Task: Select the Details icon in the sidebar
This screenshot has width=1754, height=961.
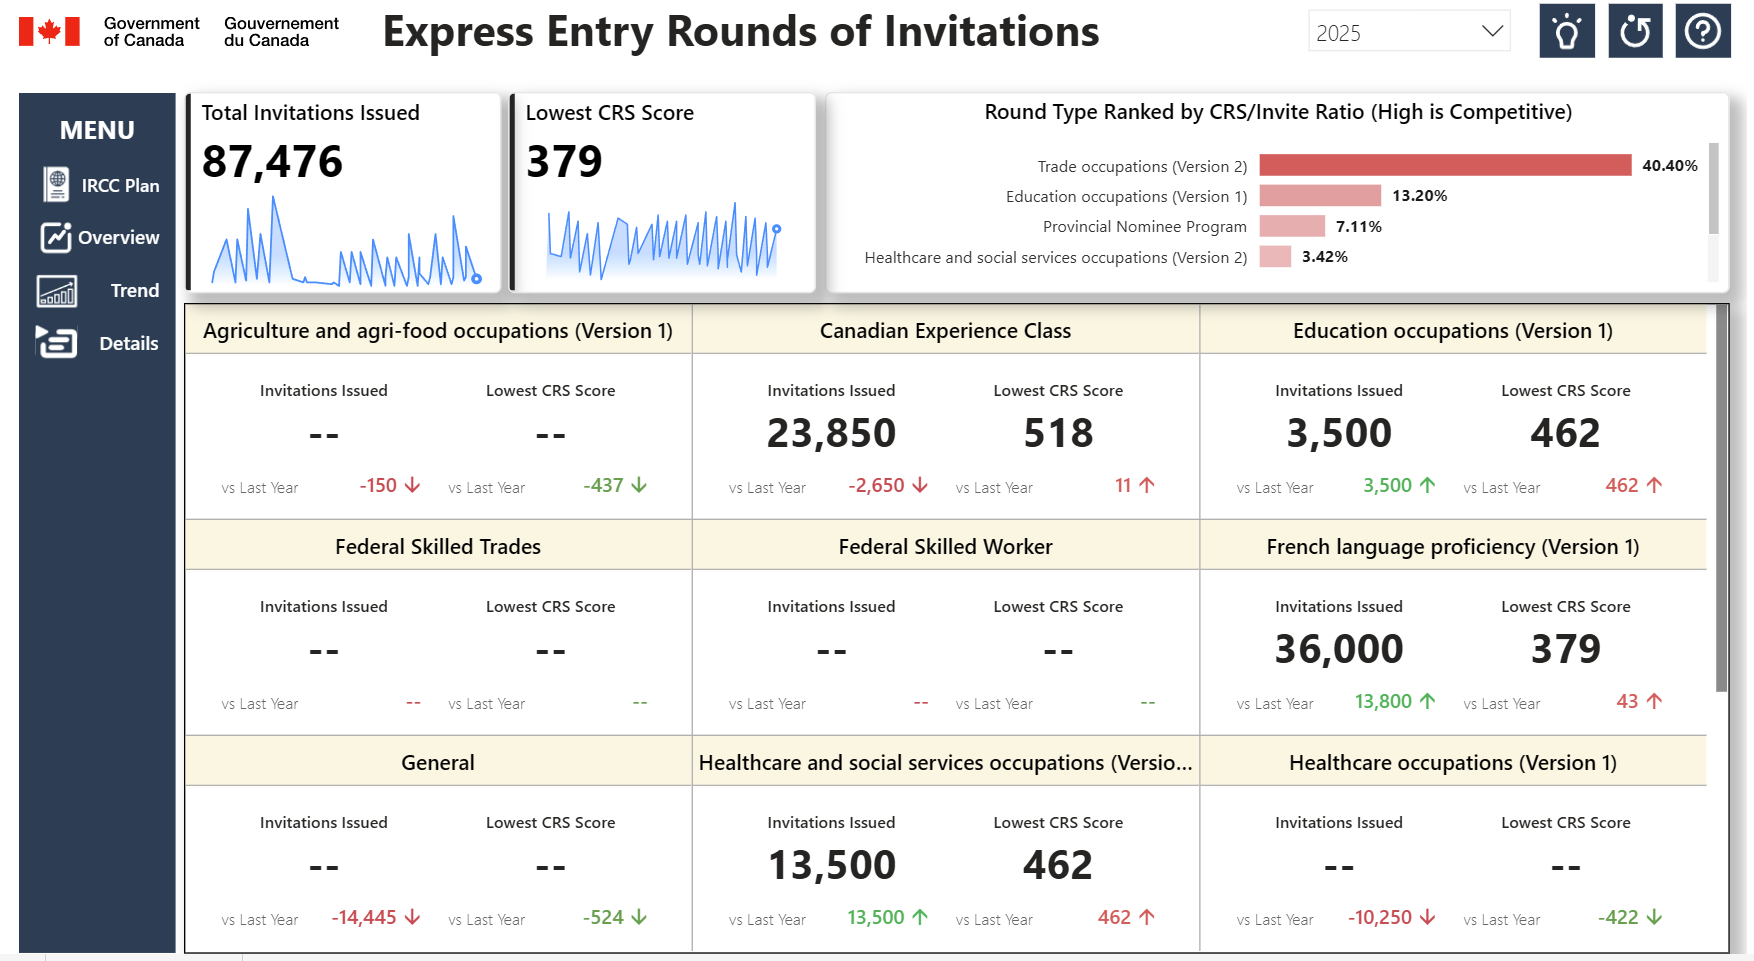Action: click(x=57, y=343)
